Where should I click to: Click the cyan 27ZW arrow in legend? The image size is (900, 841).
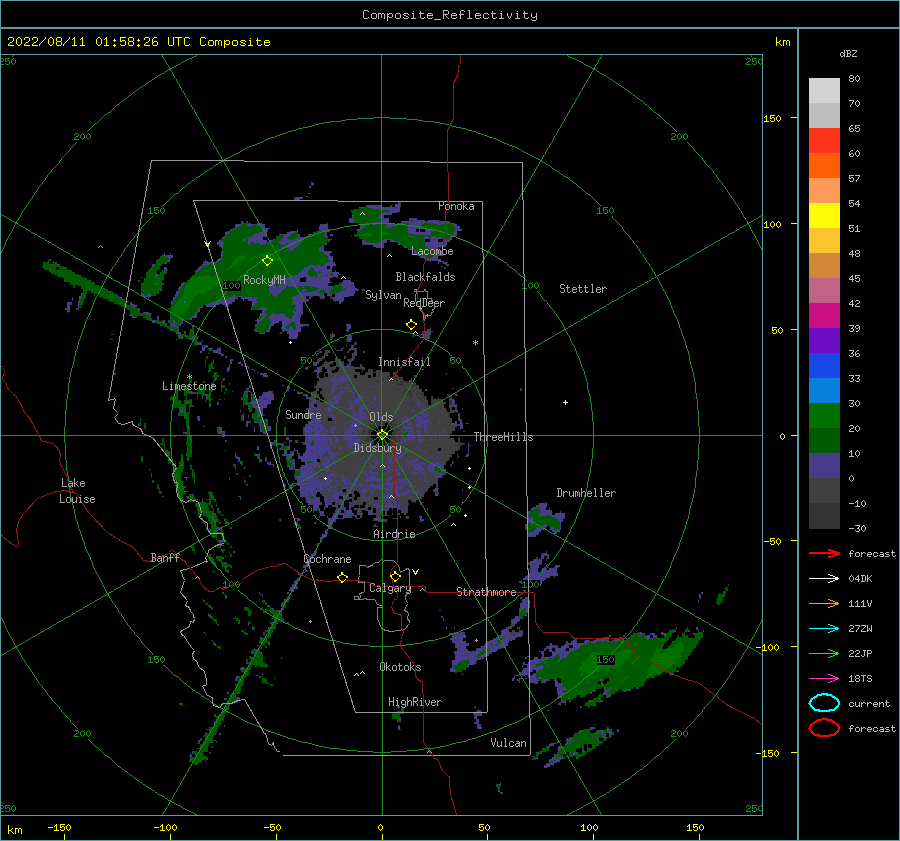(824, 629)
